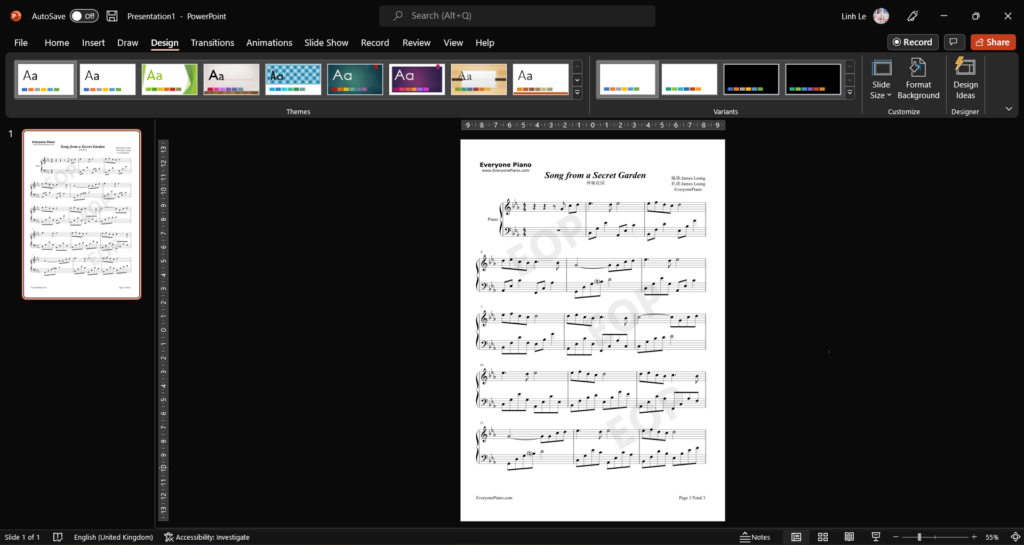The width and height of the screenshot is (1024, 545).
Task: Open the View tab
Action: 453,42
